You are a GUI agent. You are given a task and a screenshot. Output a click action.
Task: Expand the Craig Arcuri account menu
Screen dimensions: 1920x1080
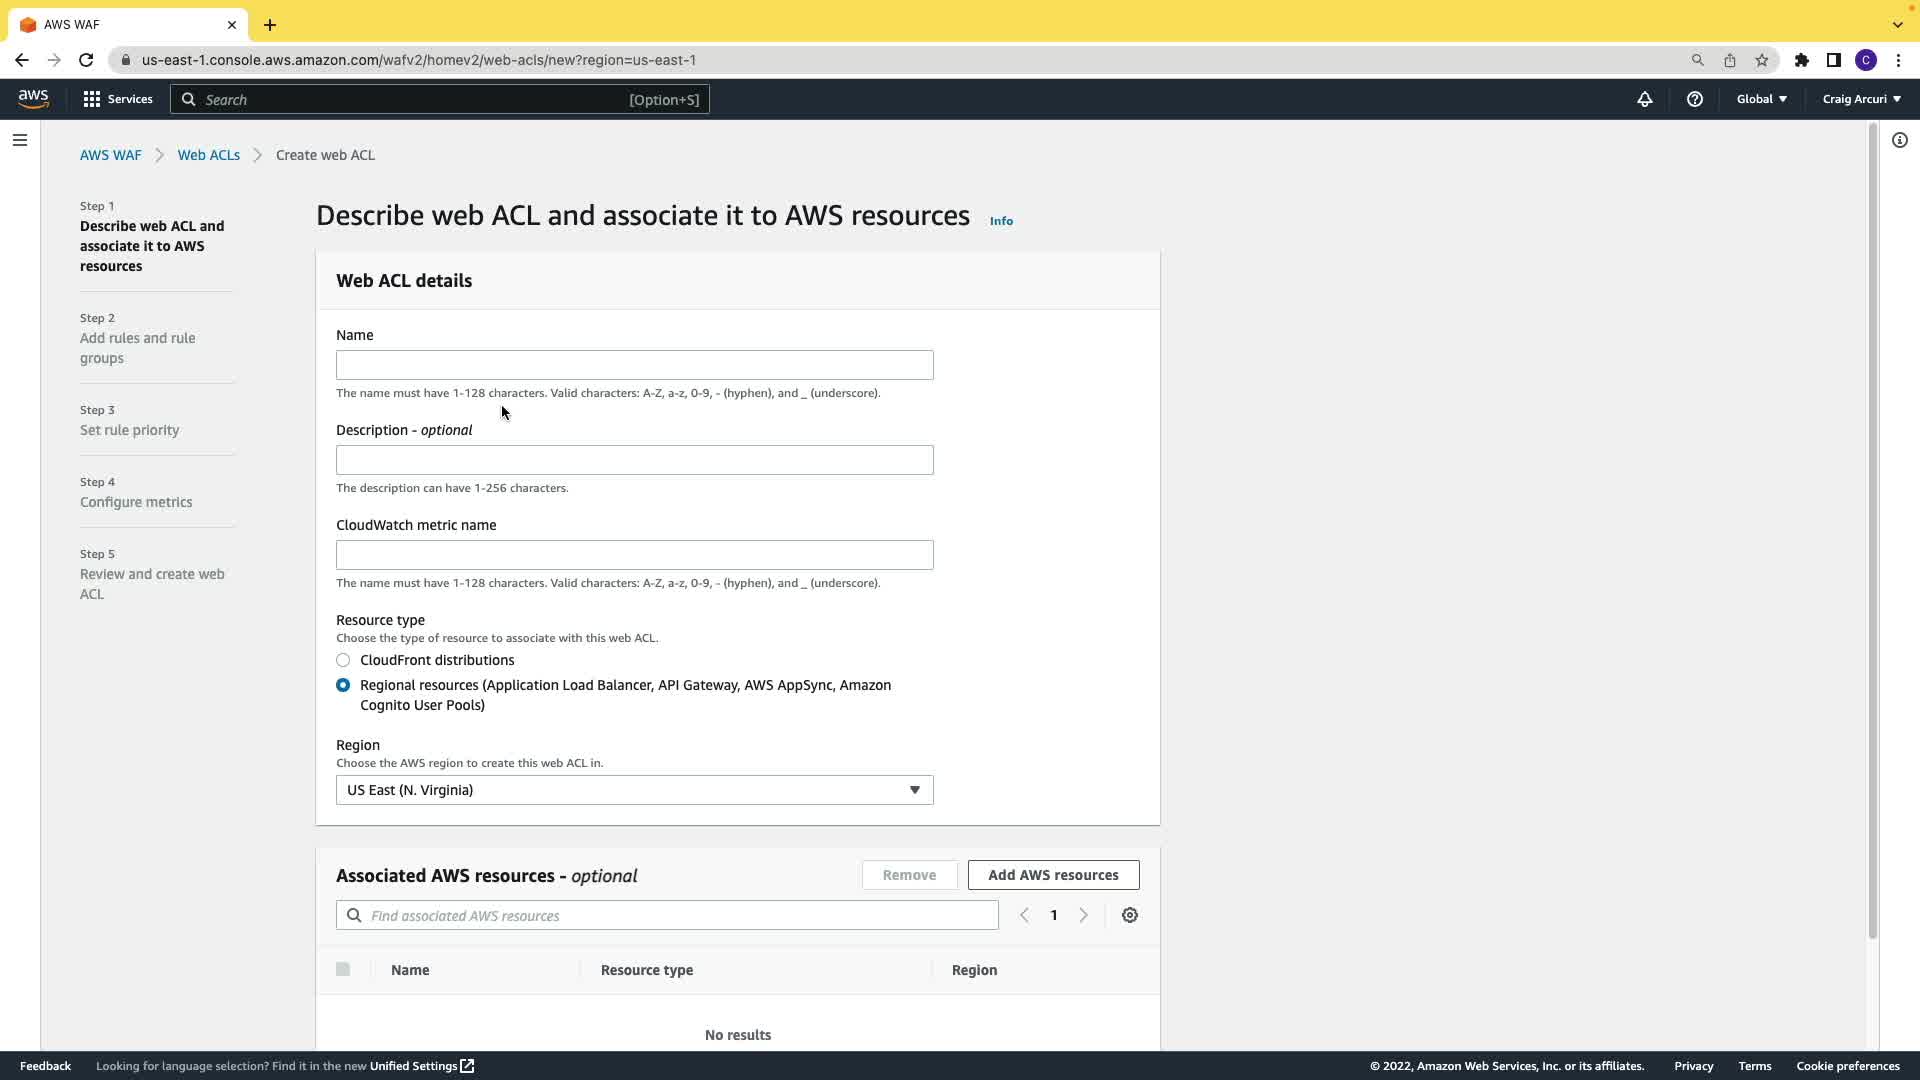[x=1861, y=99]
